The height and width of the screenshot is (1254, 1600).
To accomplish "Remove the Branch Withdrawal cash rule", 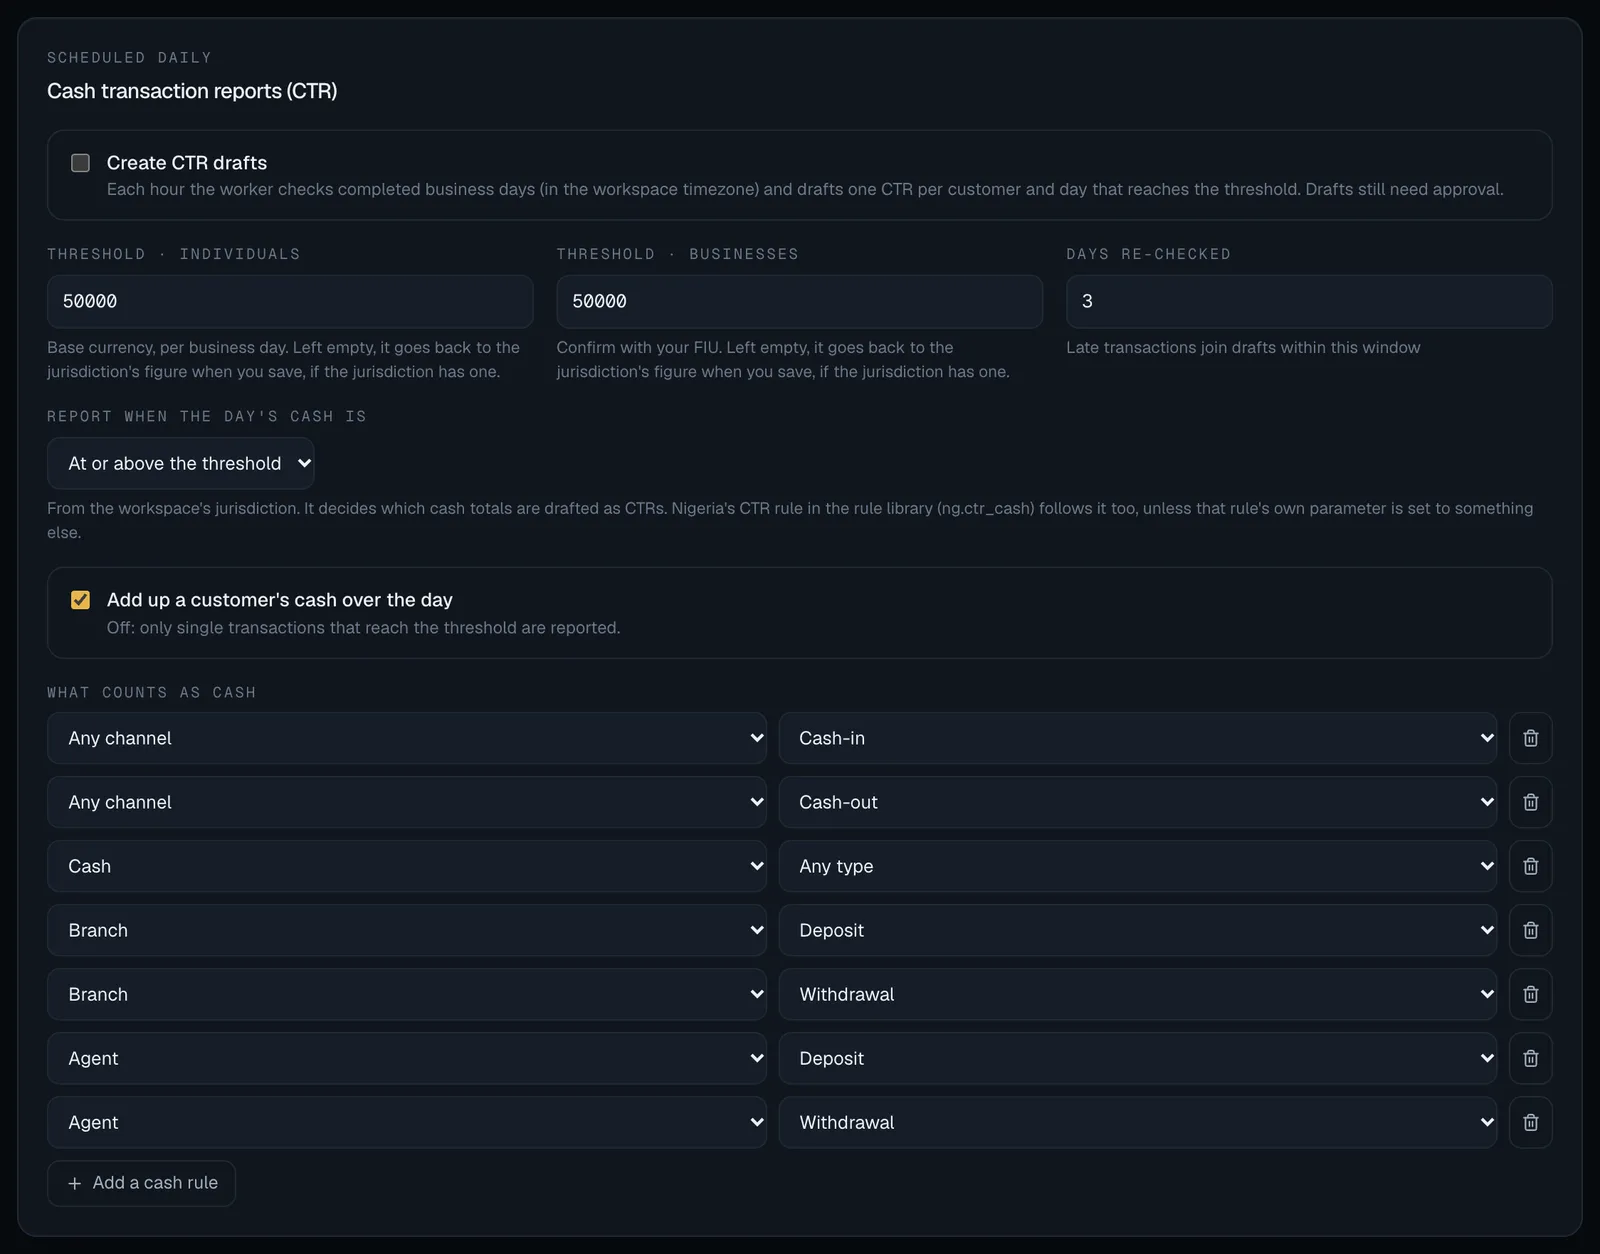I will coord(1530,994).
